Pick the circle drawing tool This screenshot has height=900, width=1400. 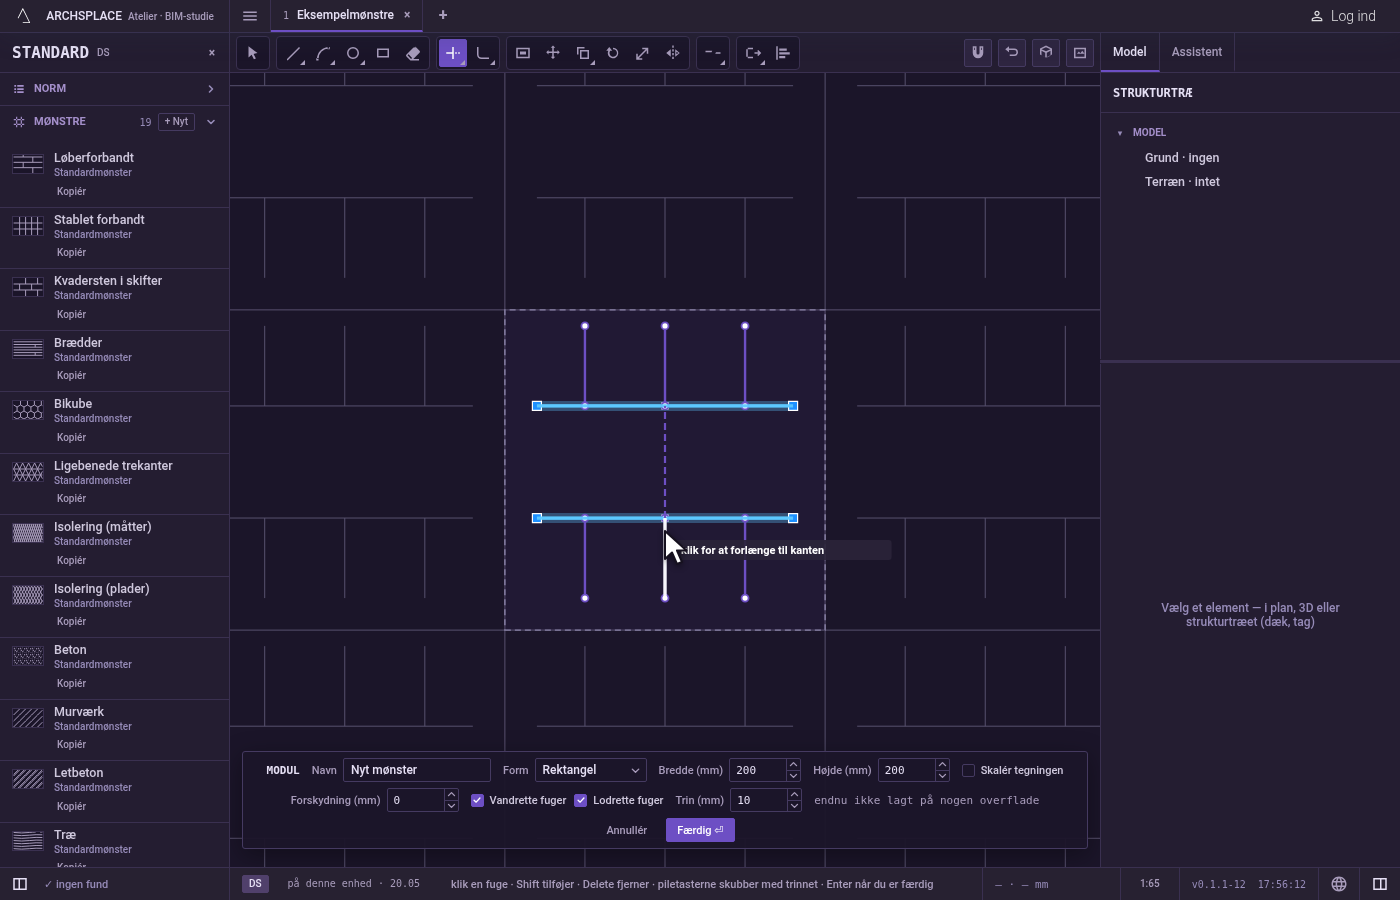pos(353,53)
